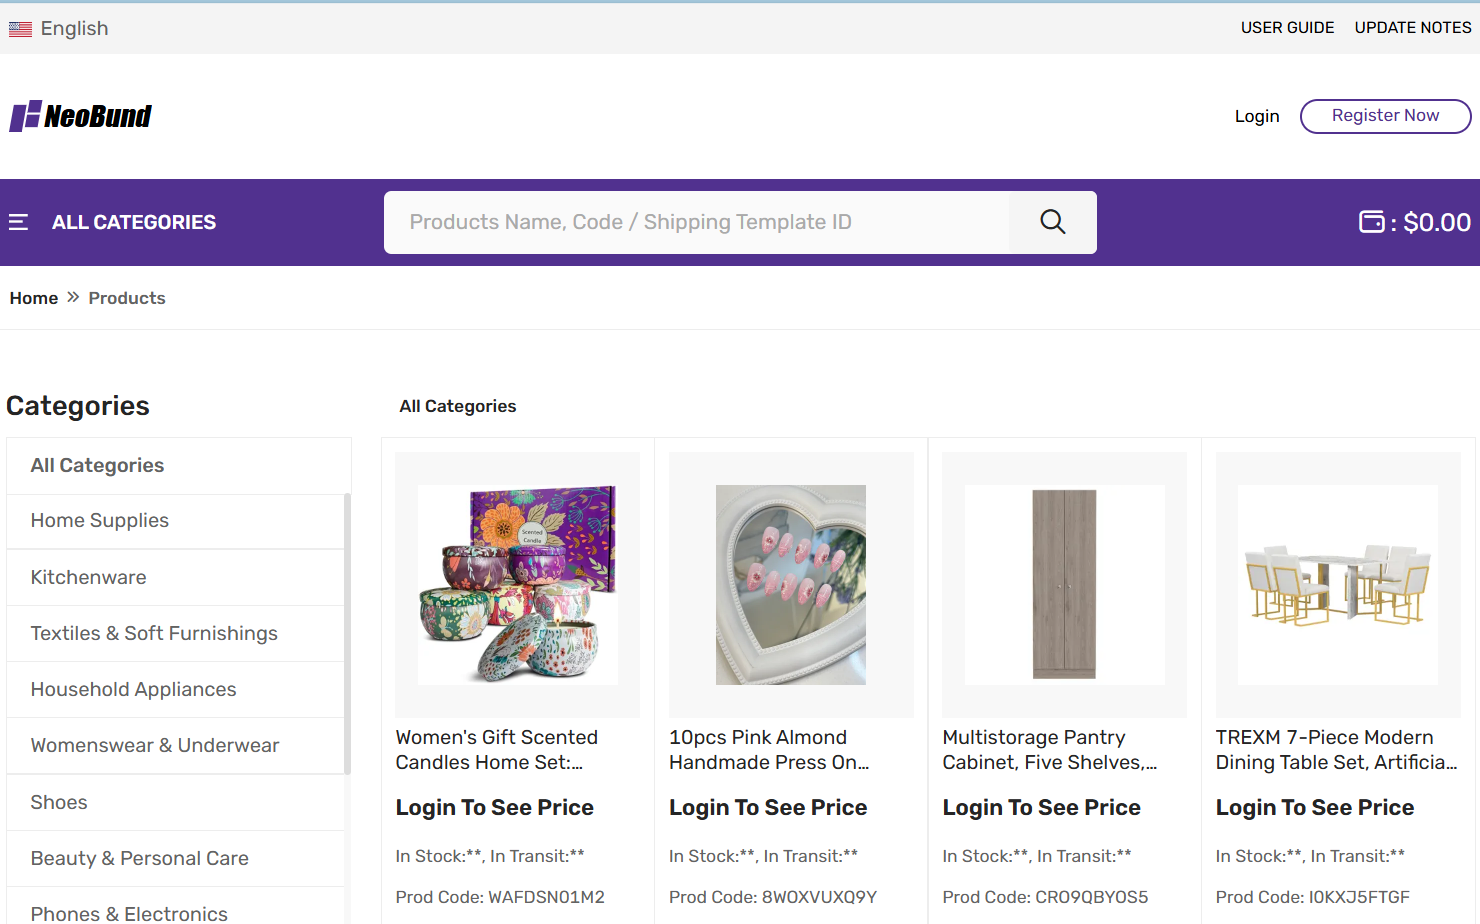Expand the ALL CATEGORIES menu
Viewport: 1480px width, 924px height.
[133, 222]
